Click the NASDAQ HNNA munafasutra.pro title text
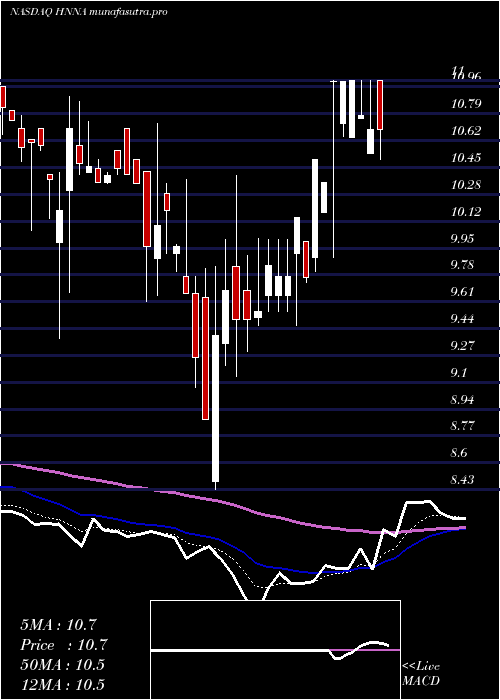 pyautogui.click(x=88, y=12)
